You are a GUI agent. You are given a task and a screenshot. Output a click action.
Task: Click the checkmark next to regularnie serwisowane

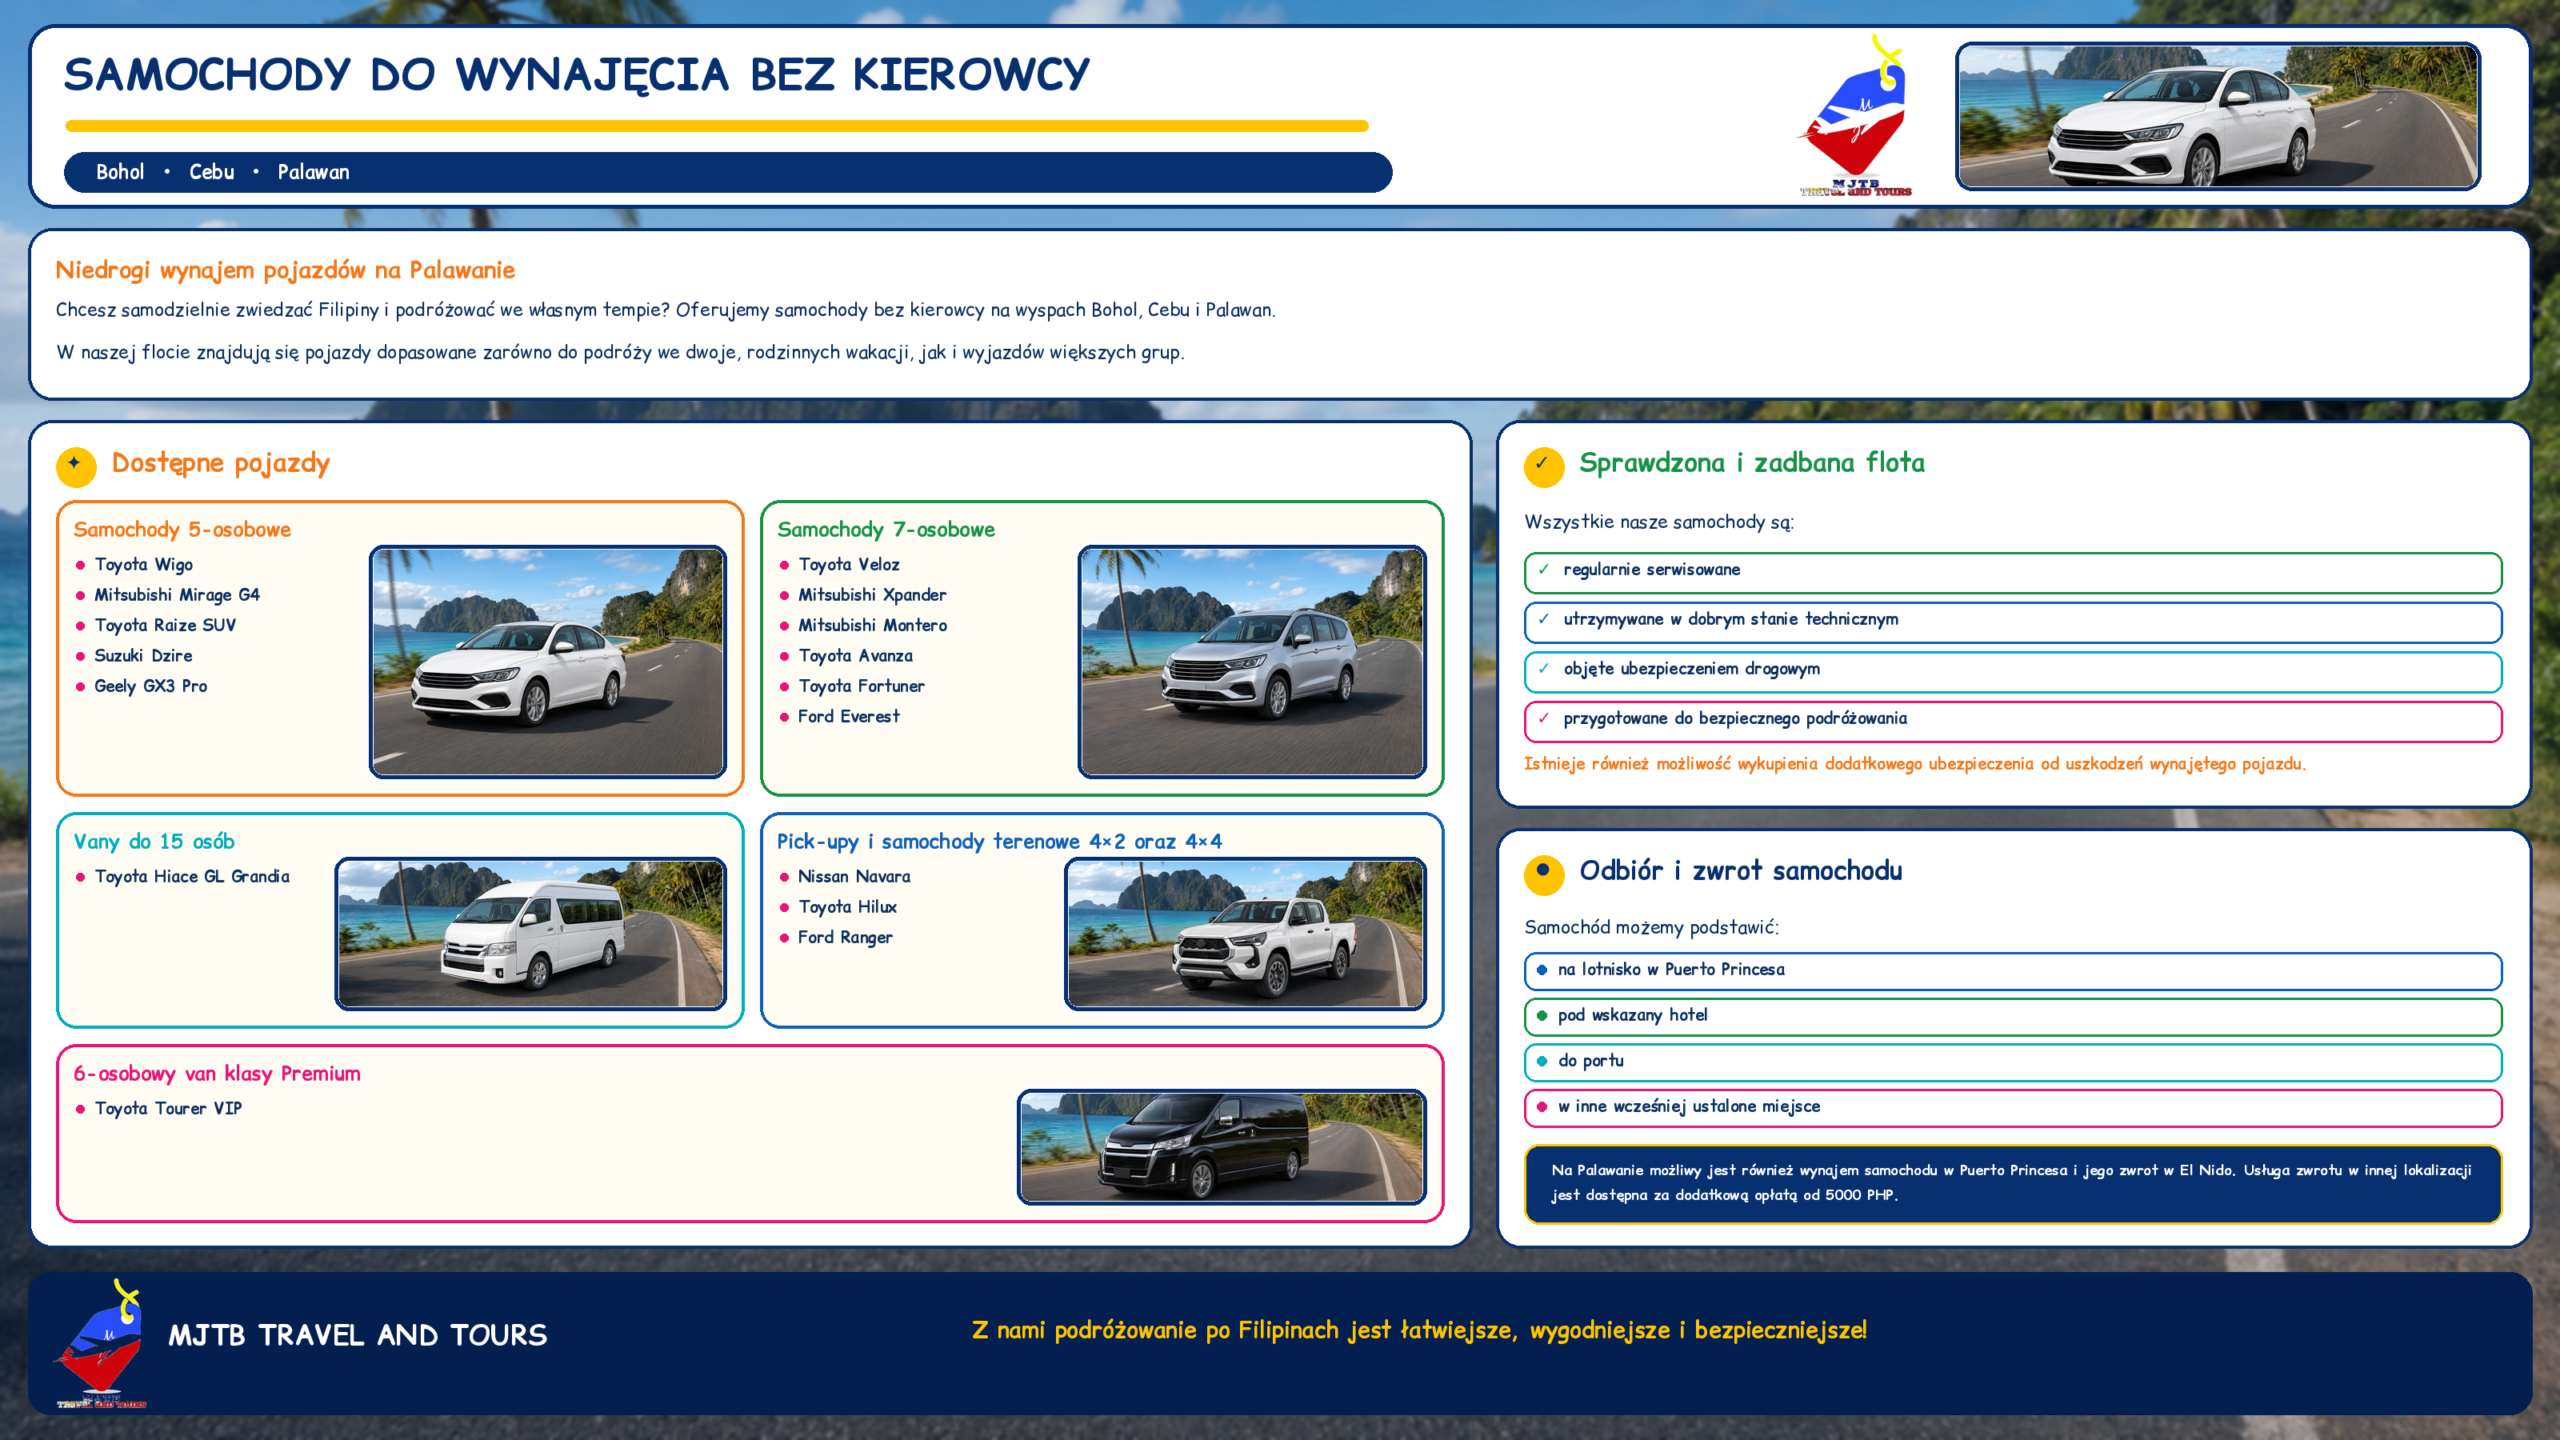[x=1544, y=570]
